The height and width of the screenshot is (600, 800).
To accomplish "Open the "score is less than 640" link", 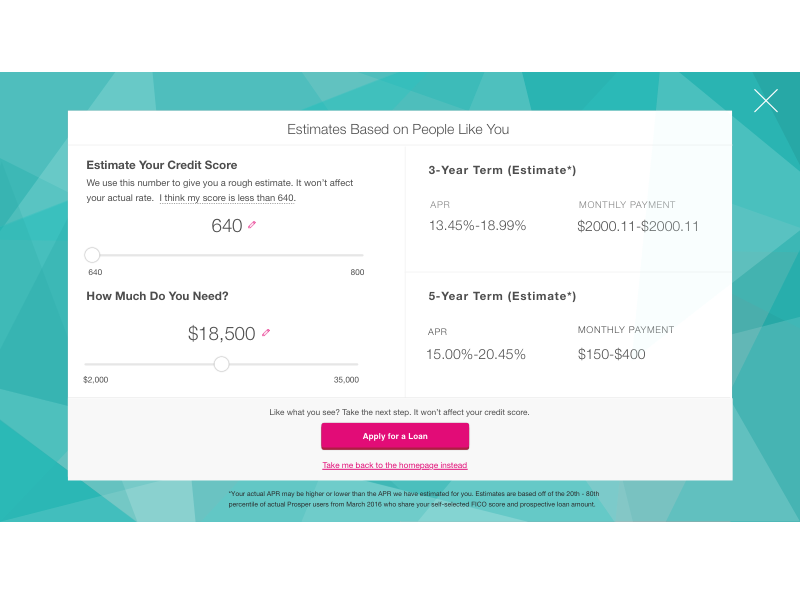I will [x=227, y=198].
